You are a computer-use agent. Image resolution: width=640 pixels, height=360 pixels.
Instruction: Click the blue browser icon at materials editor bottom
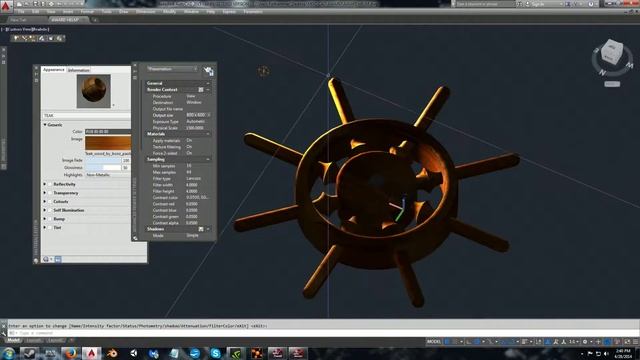[x=58, y=259]
